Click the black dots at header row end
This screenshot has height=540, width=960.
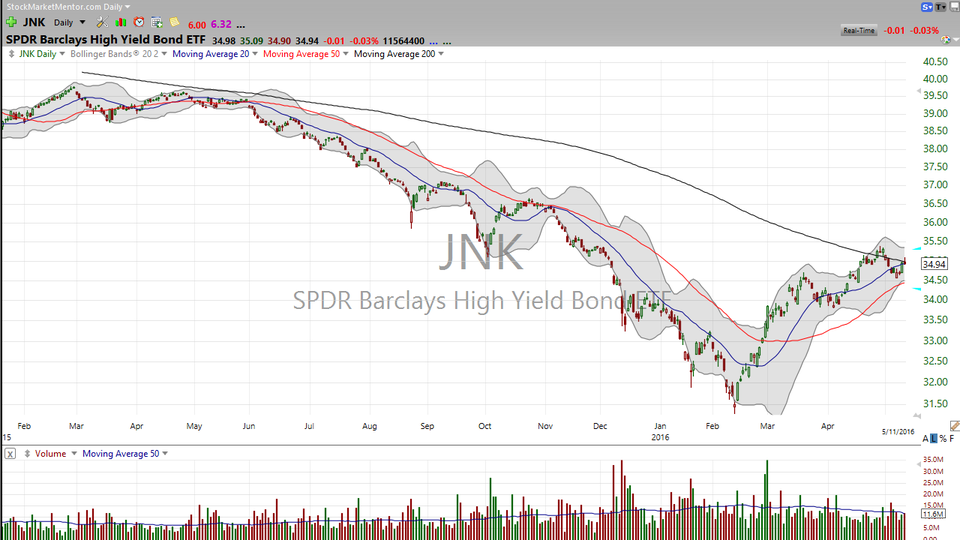[x=448, y=42]
